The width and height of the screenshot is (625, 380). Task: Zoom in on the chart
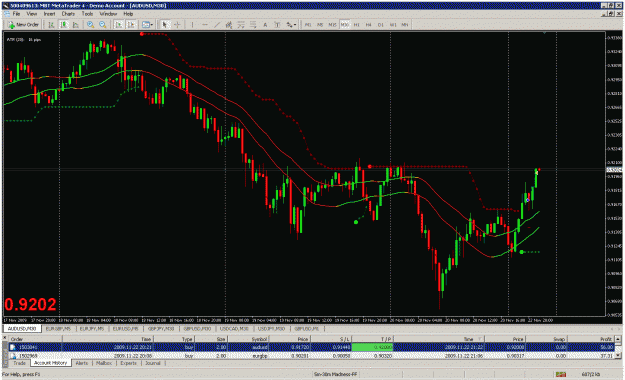[x=90, y=25]
